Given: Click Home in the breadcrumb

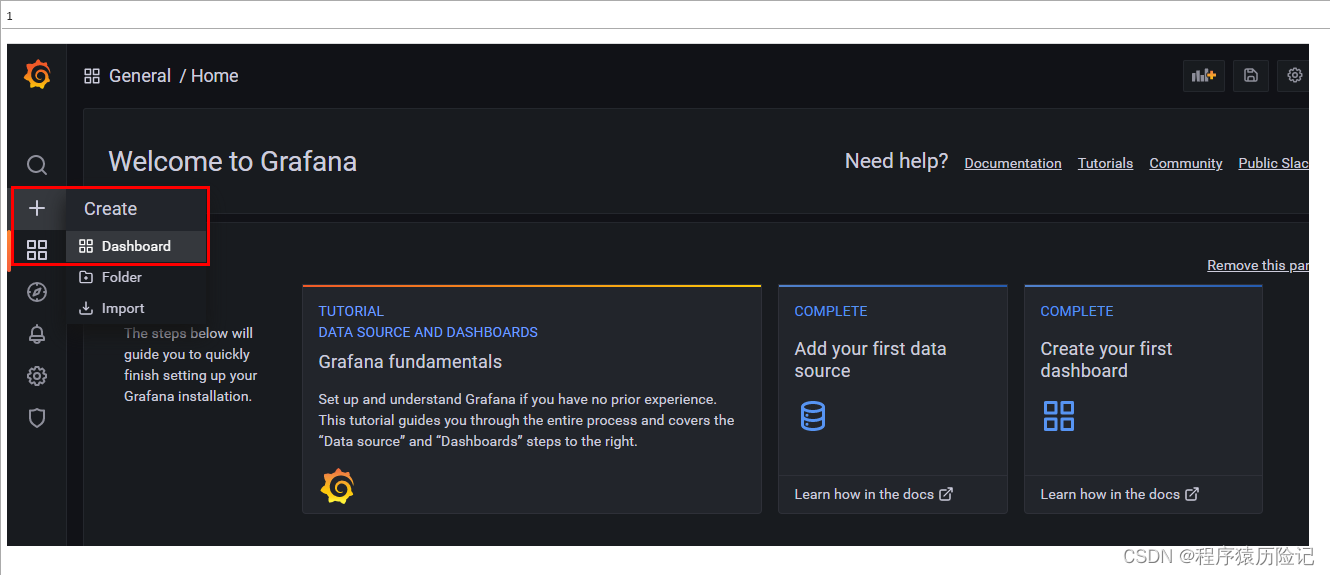Looking at the screenshot, I should (215, 76).
